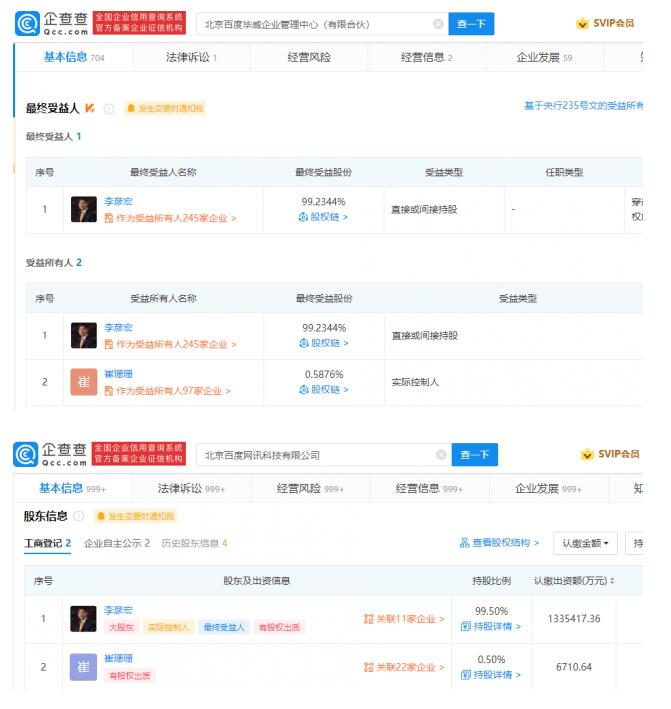The width and height of the screenshot is (671, 709).
Task: Click 李彦宏 name in shareholder table
Action: (x=118, y=610)
